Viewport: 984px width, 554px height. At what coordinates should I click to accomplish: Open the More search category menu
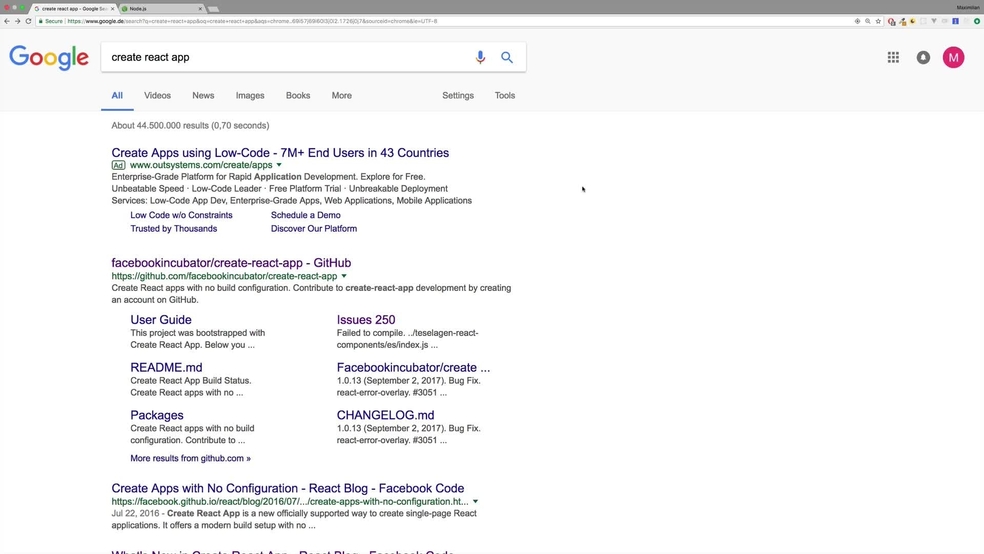coord(341,96)
